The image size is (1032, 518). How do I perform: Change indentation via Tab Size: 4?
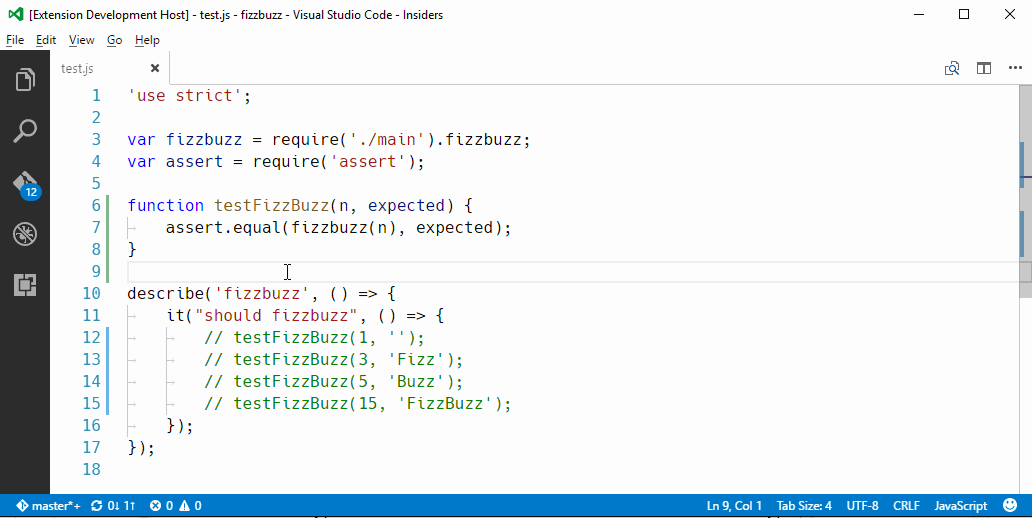point(804,505)
